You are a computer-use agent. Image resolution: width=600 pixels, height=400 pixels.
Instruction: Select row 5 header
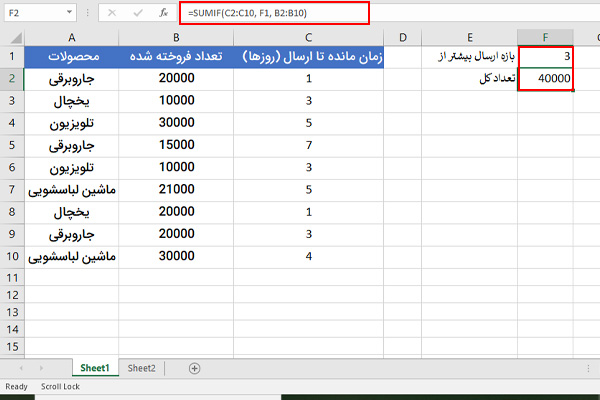(x=13, y=145)
